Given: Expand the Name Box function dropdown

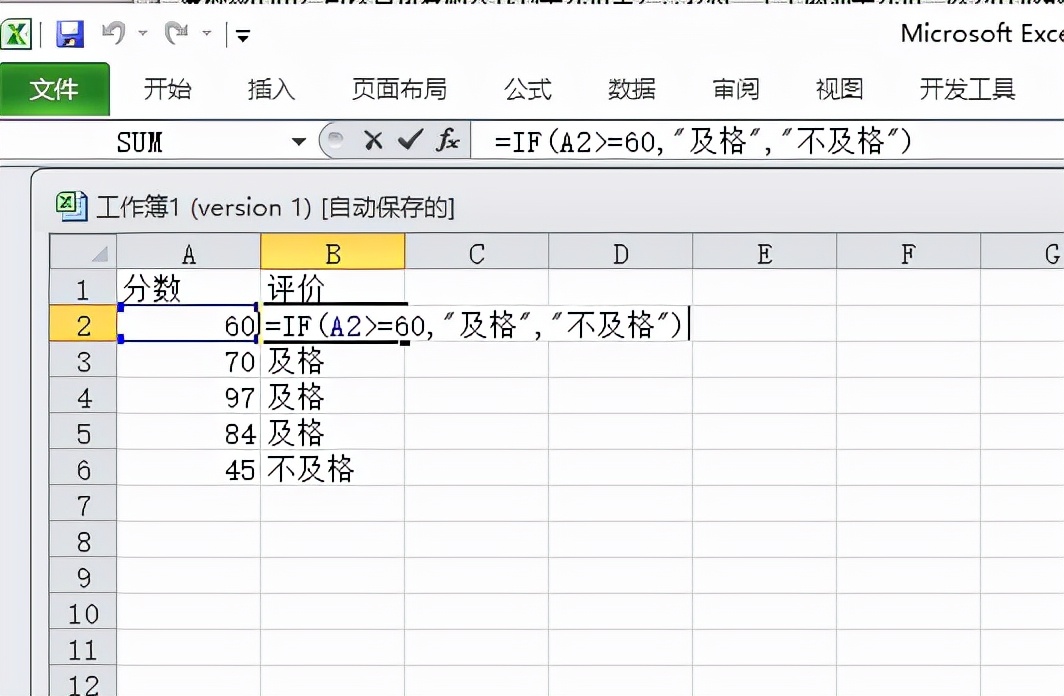Looking at the screenshot, I should pos(299,142).
